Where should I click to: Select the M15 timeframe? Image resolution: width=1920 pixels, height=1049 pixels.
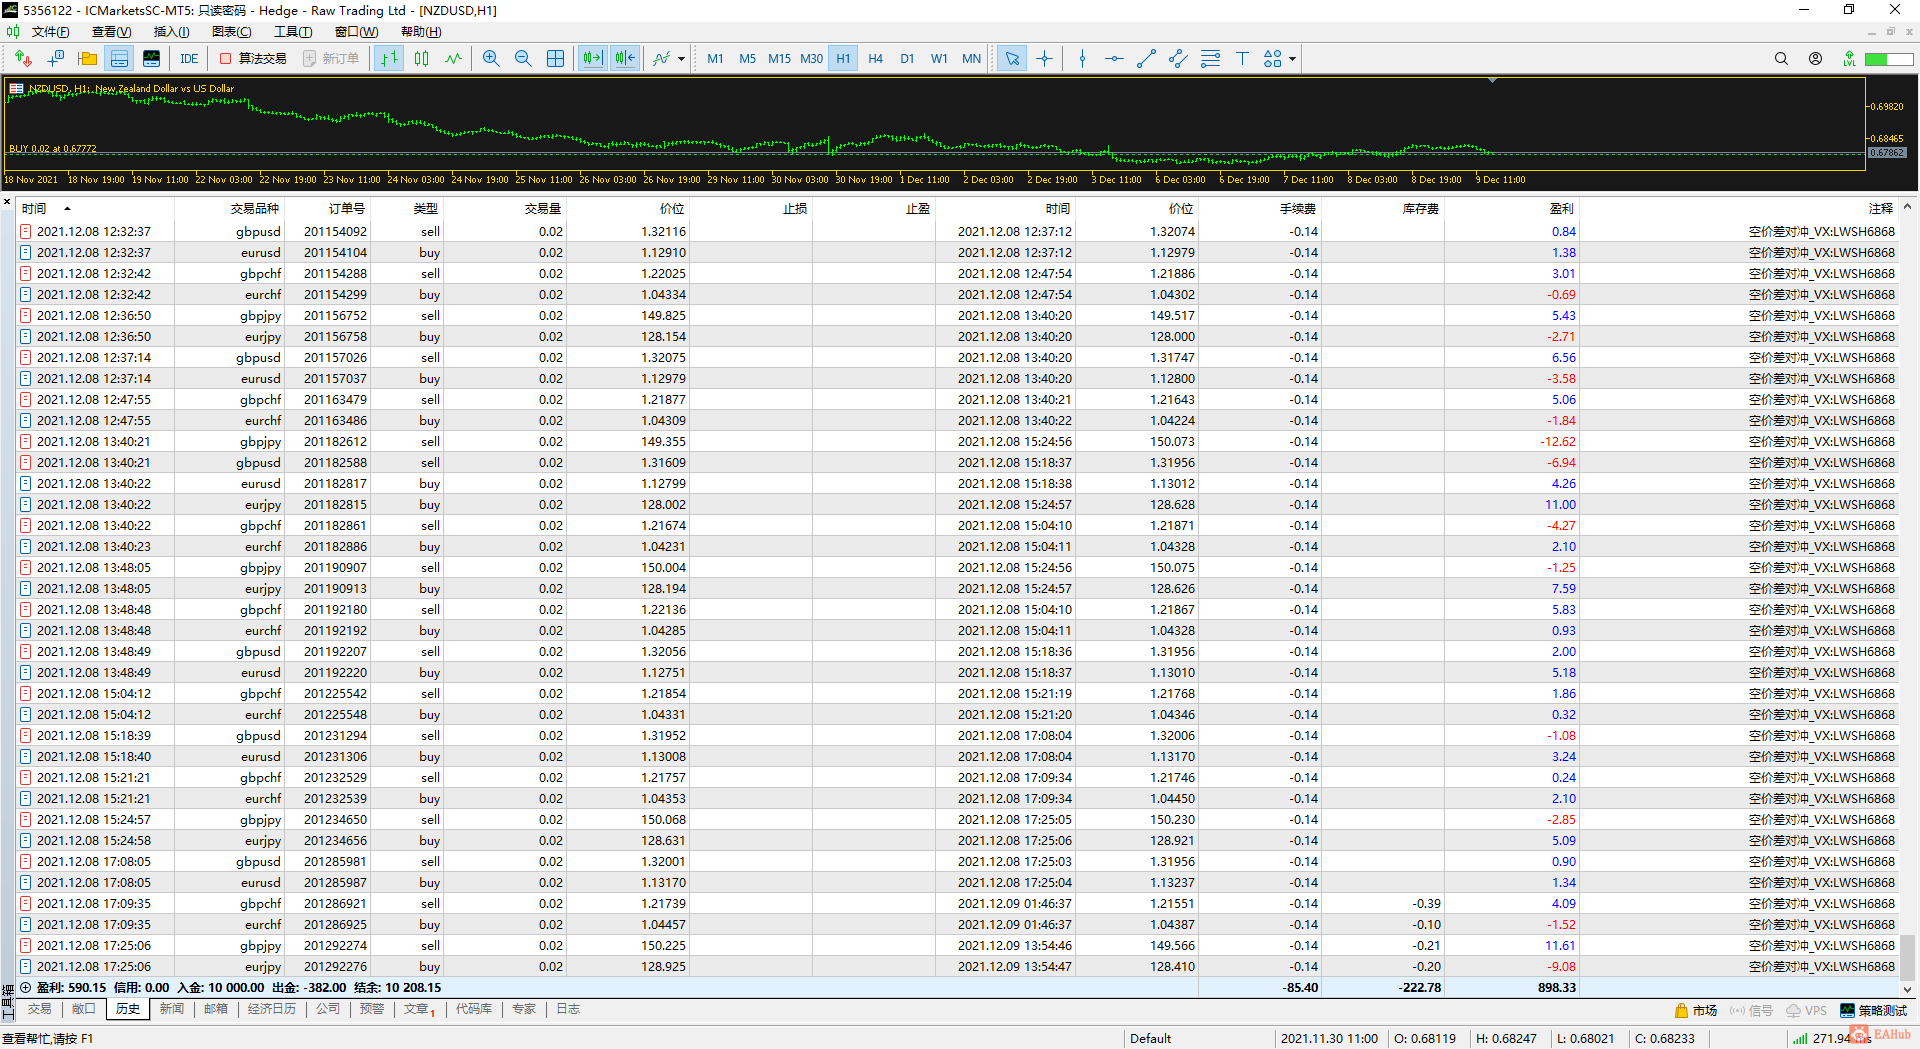[x=779, y=59]
